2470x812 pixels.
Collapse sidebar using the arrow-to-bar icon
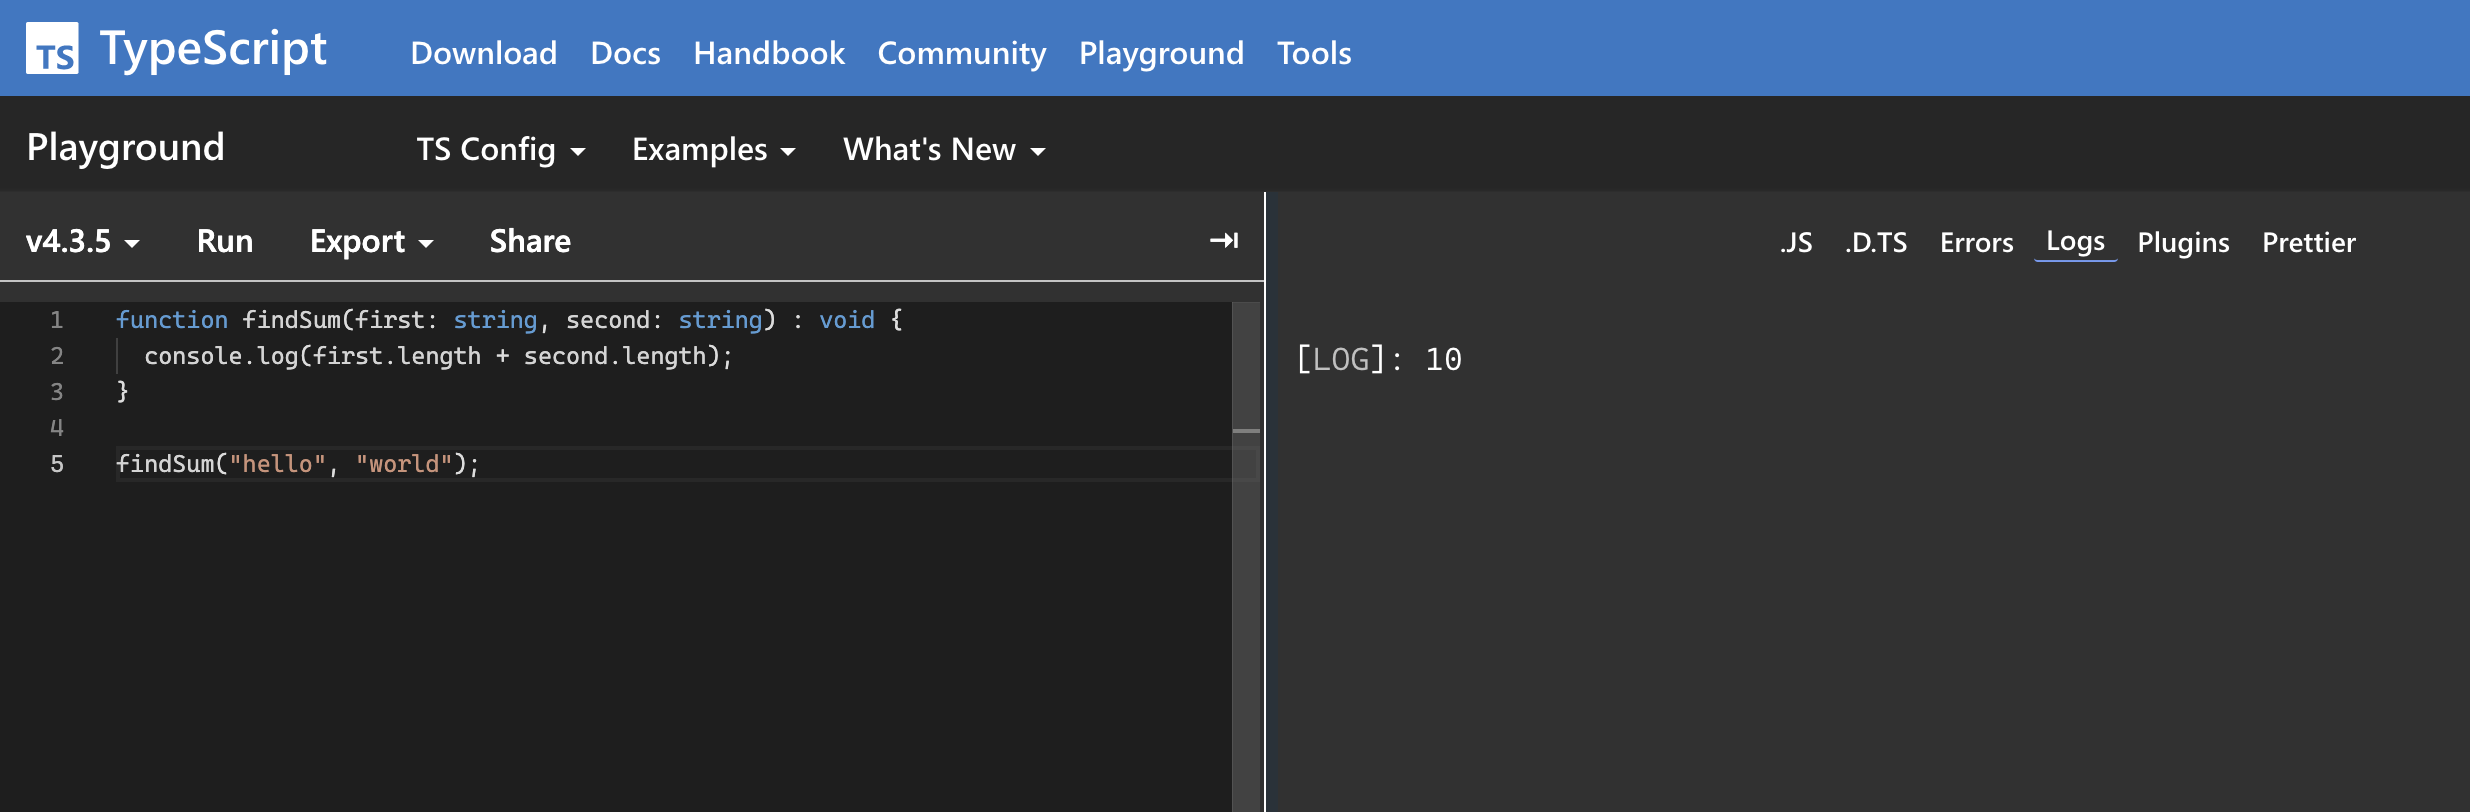point(1224,240)
